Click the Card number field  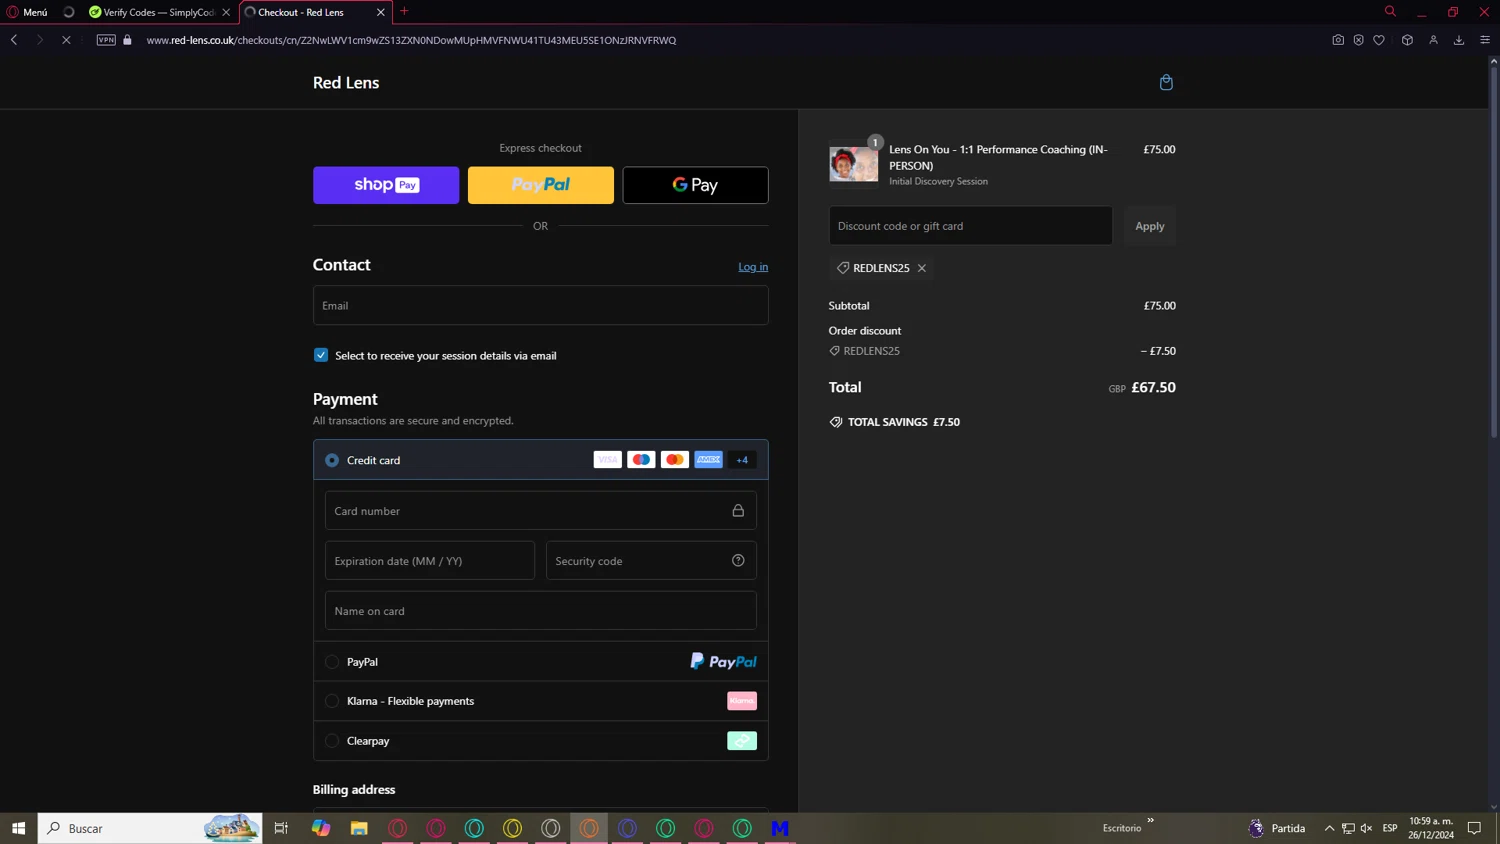[x=541, y=510]
